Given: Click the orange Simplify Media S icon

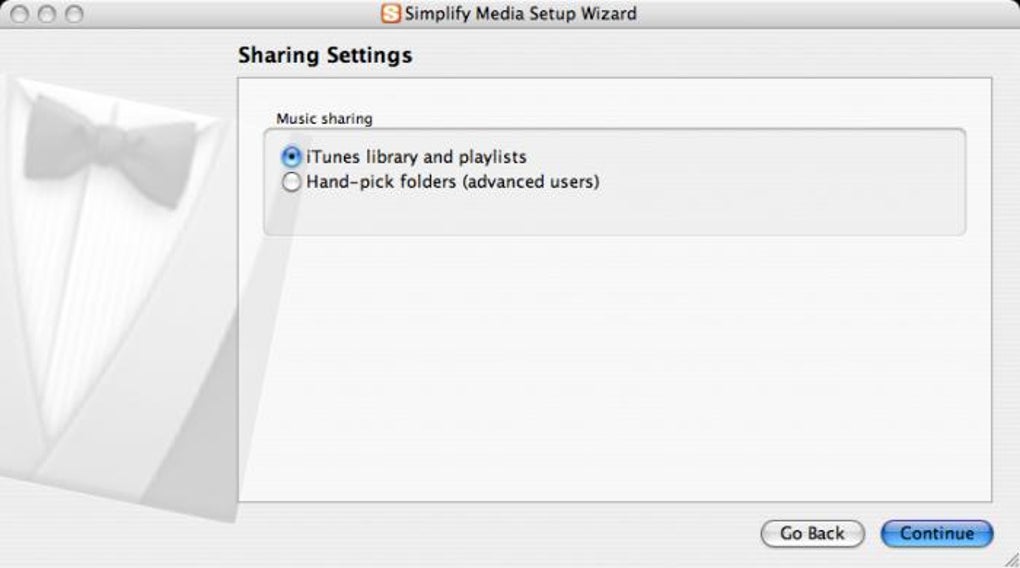Looking at the screenshot, I should (x=391, y=13).
